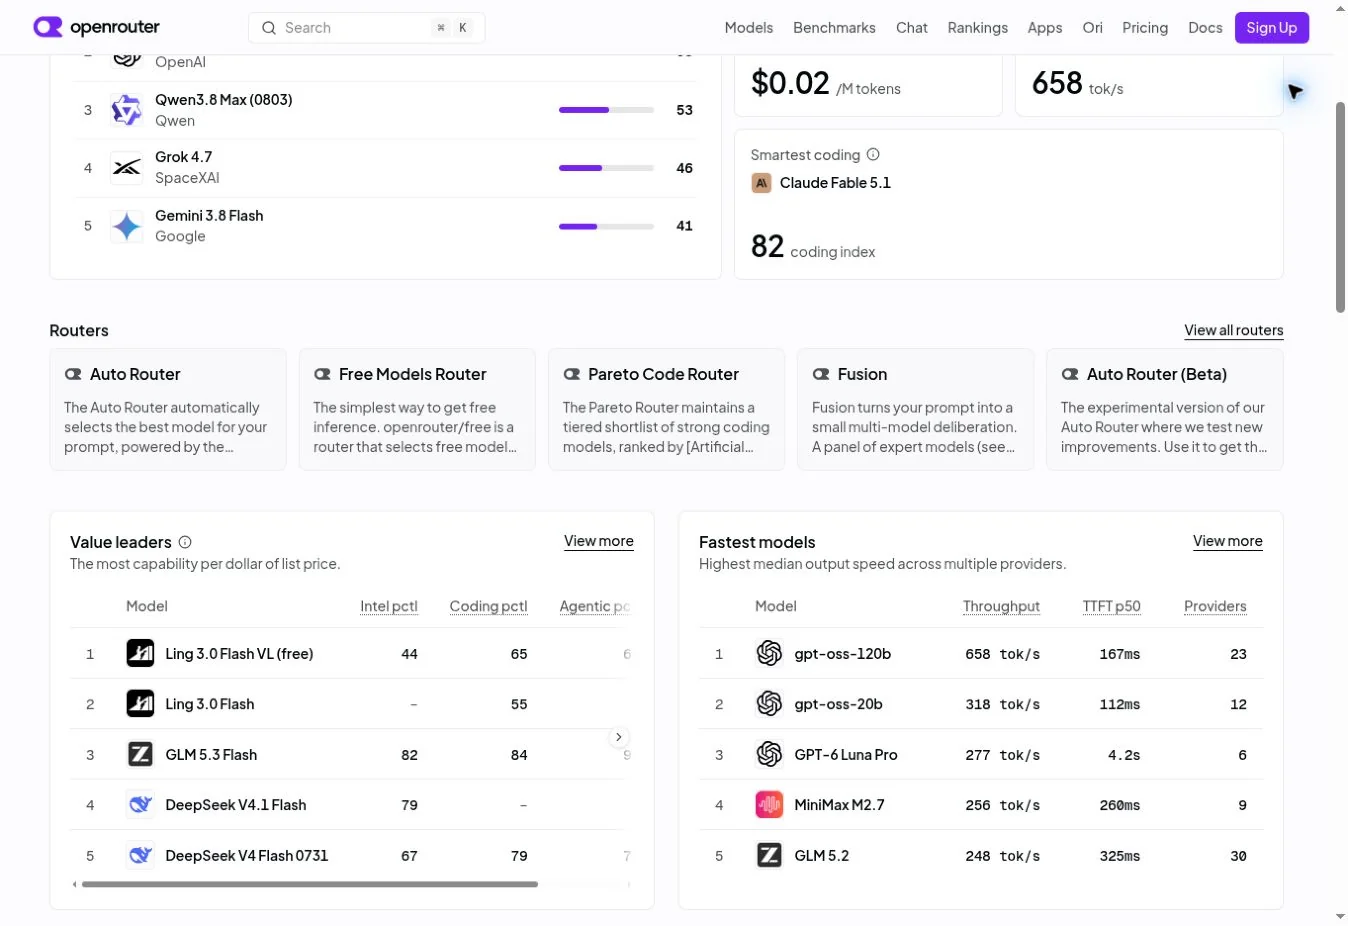
Task: Click the Auto Router card icon
Action: 73,374
